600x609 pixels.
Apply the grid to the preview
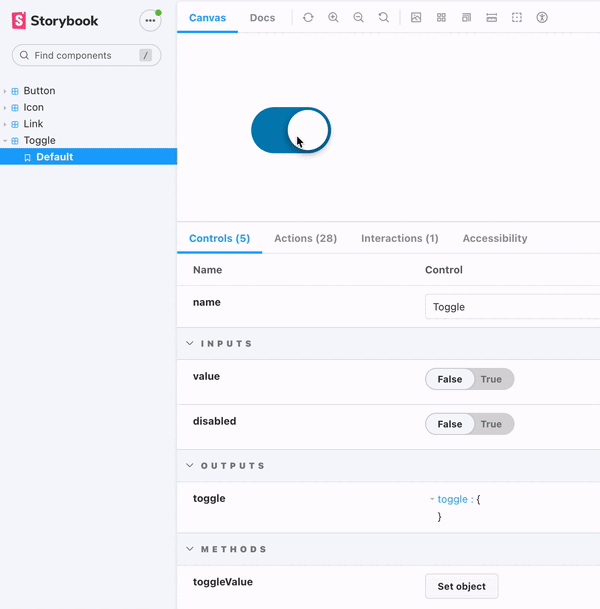[x=441, y=18]
